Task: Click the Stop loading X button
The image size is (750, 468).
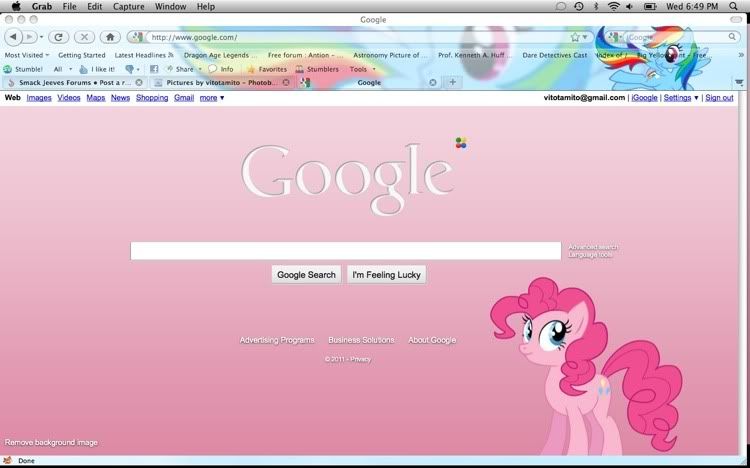Action: pyautogui.click(x=84, y=37)
